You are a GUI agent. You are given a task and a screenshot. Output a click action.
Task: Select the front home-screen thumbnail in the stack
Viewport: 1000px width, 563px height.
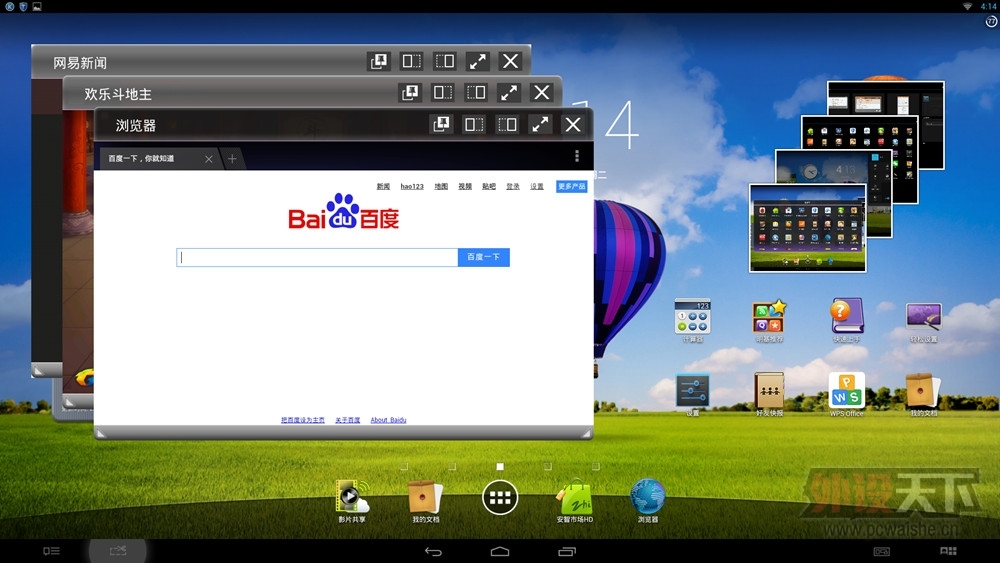coord(807,228)
